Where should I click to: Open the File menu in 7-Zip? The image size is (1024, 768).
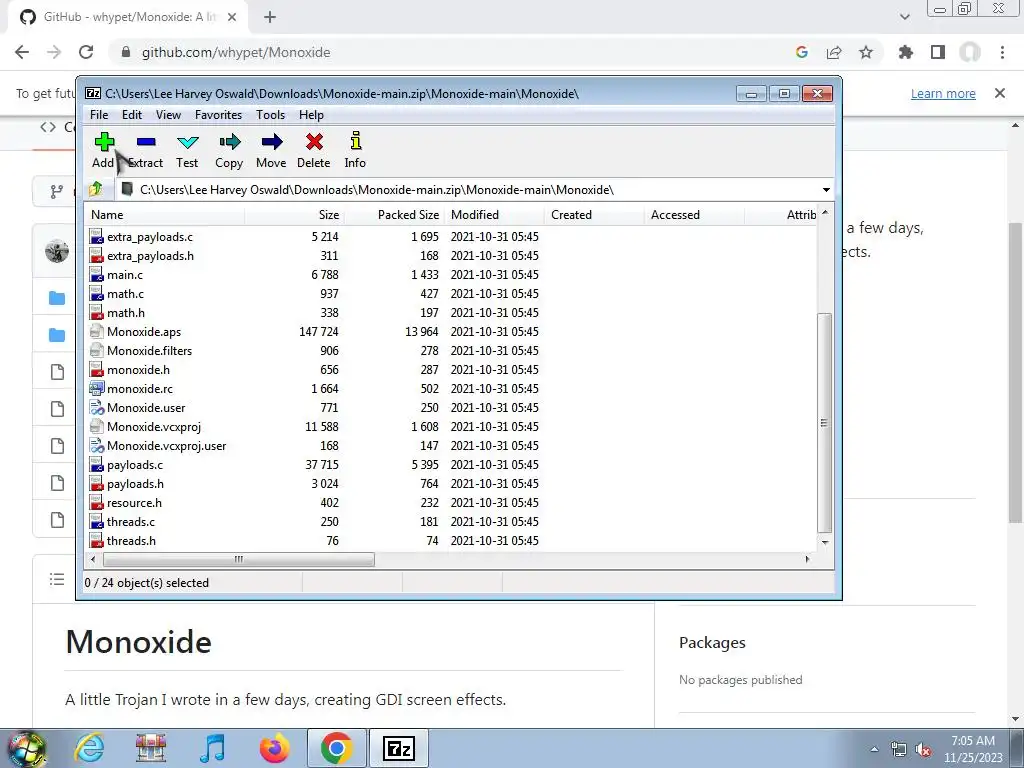click(x=99, y=115)
